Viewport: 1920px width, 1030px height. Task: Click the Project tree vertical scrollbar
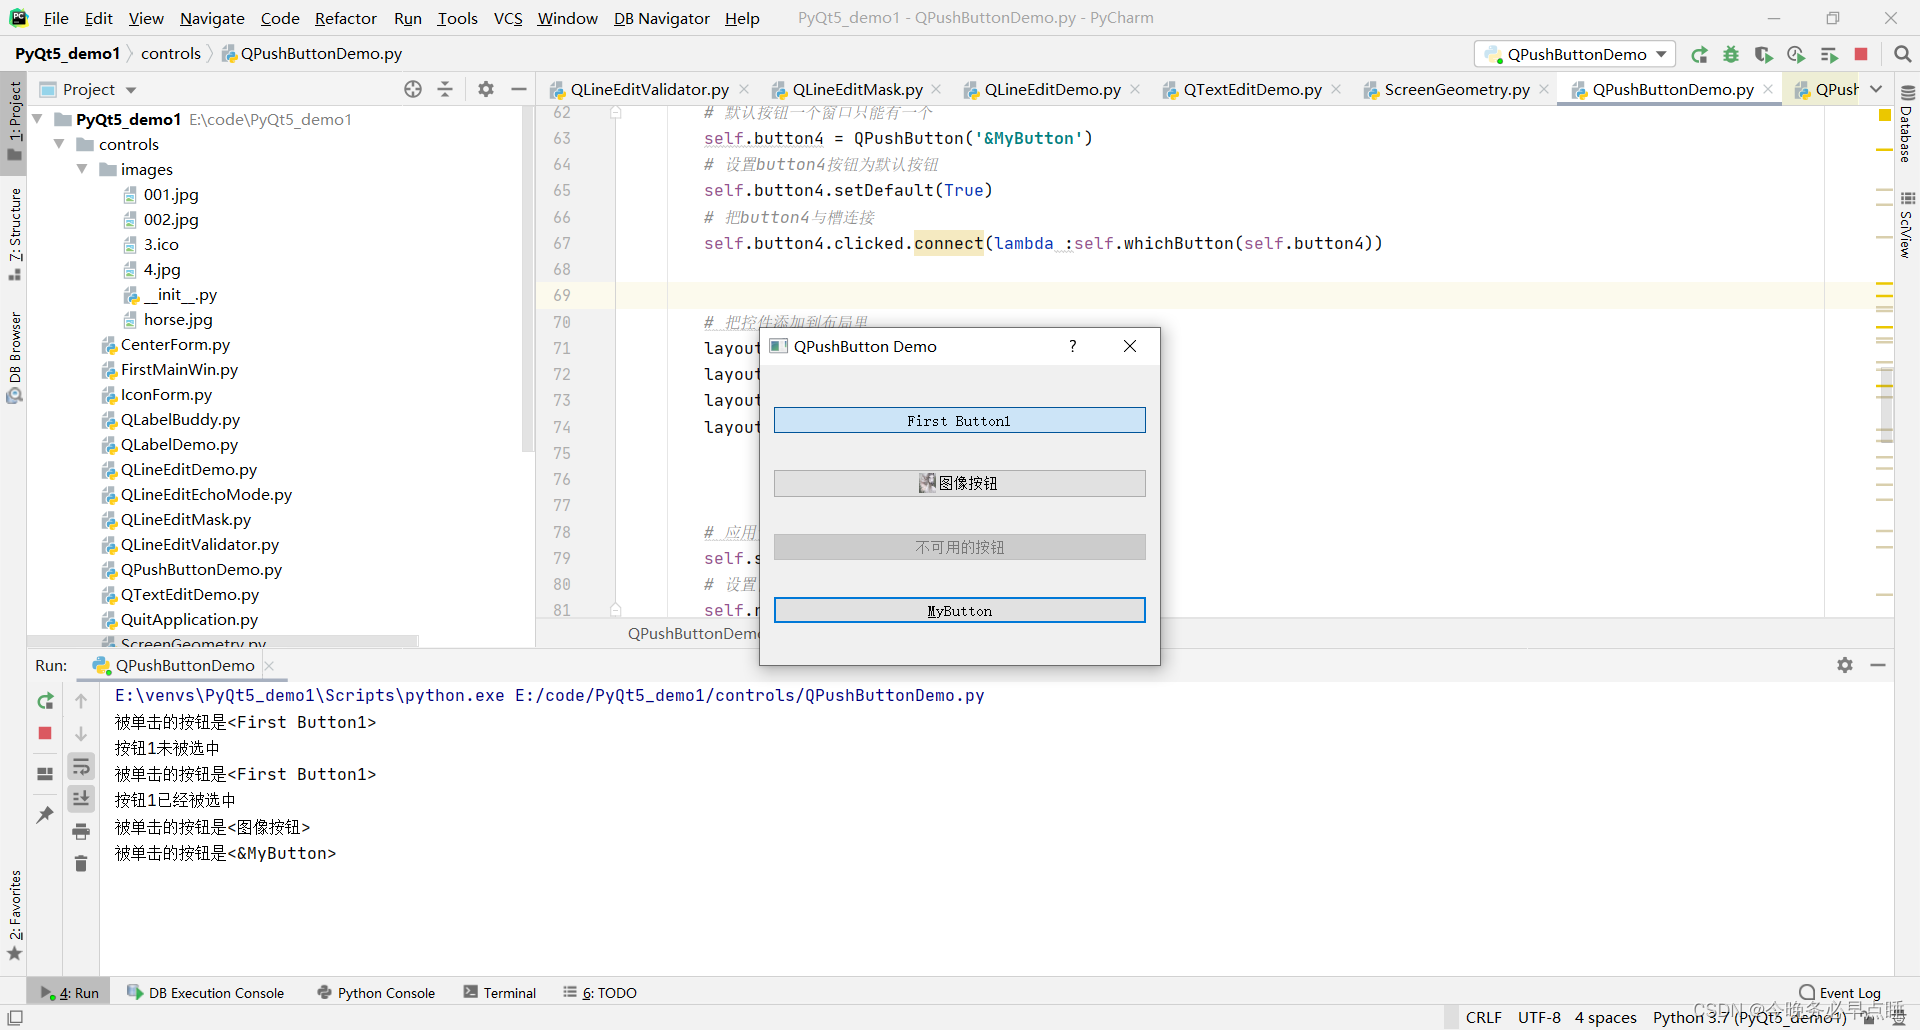click(528, 280)
